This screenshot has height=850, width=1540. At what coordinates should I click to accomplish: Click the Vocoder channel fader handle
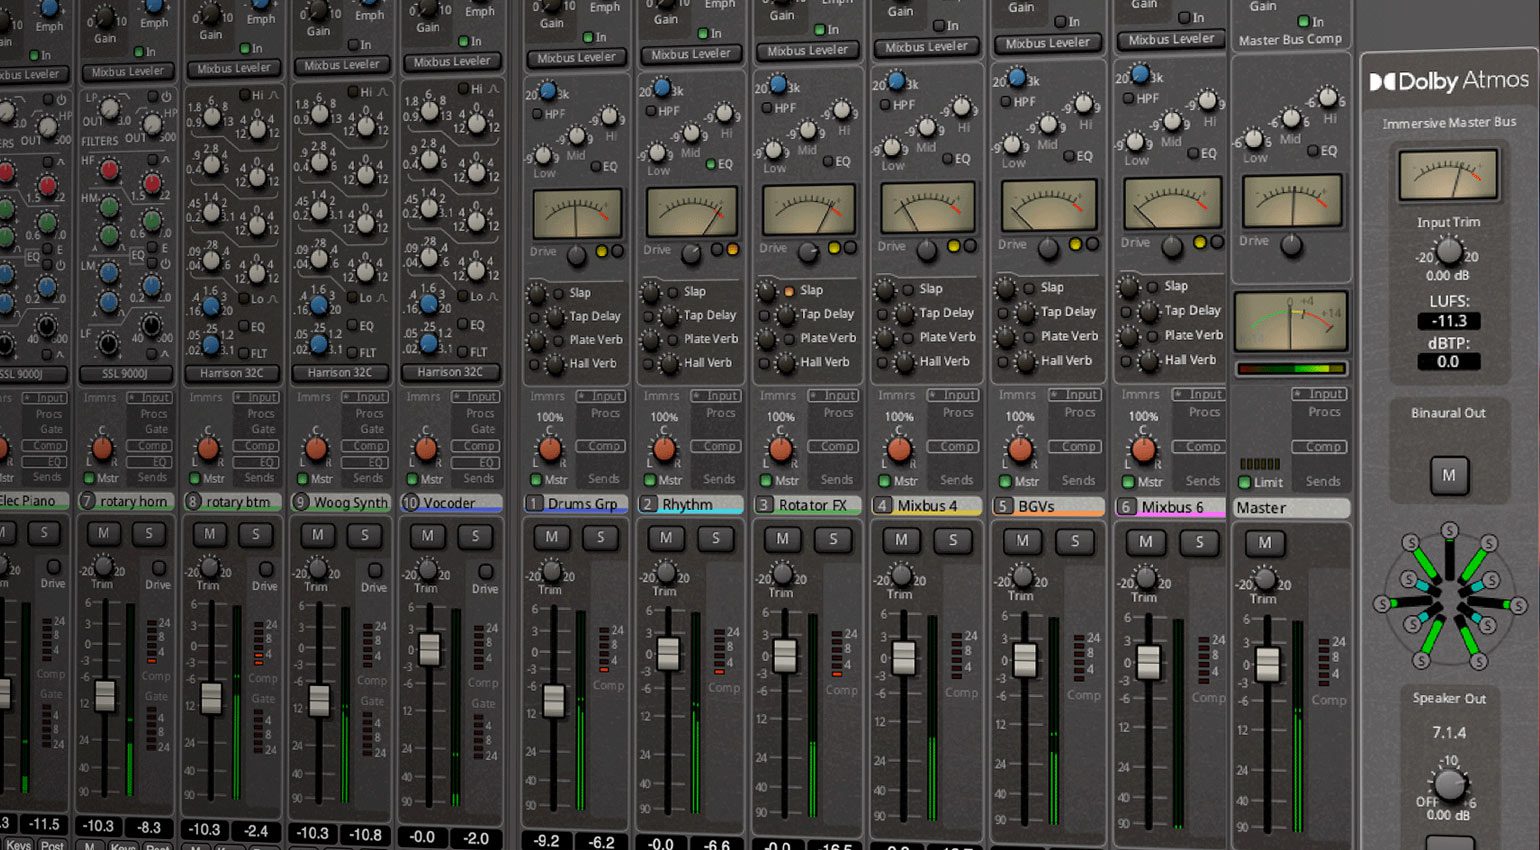click(x=429, y=649)
